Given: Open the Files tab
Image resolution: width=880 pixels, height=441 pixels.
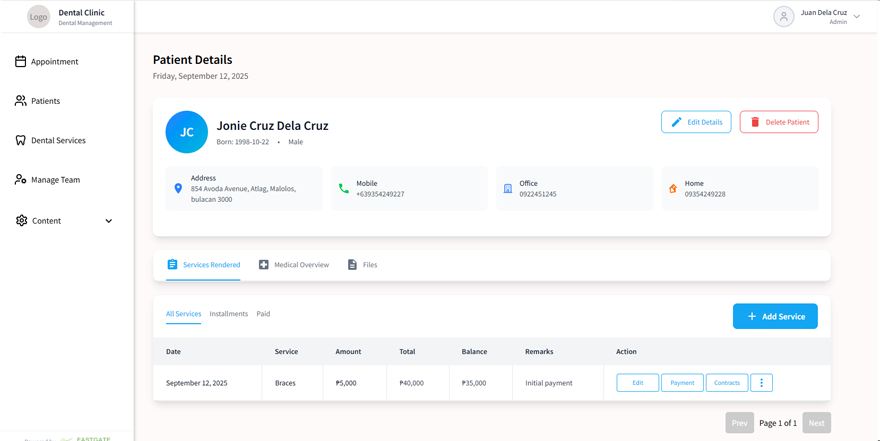Looking at the screenshot, I should point(362,265).
